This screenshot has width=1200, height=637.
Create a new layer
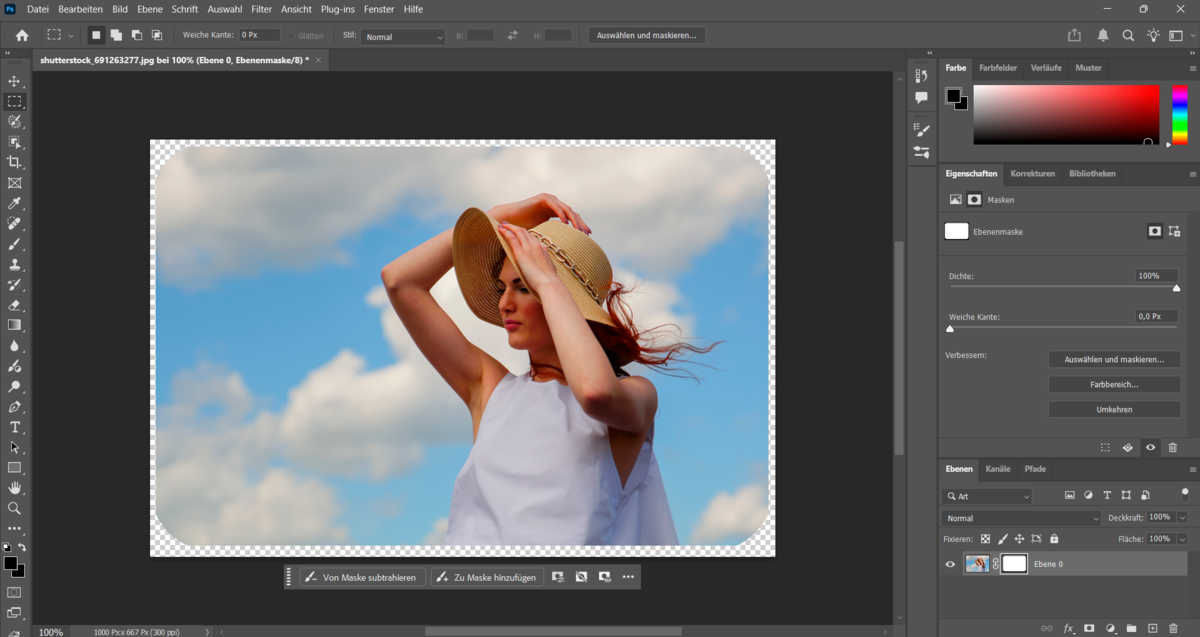pos(1153,628)
